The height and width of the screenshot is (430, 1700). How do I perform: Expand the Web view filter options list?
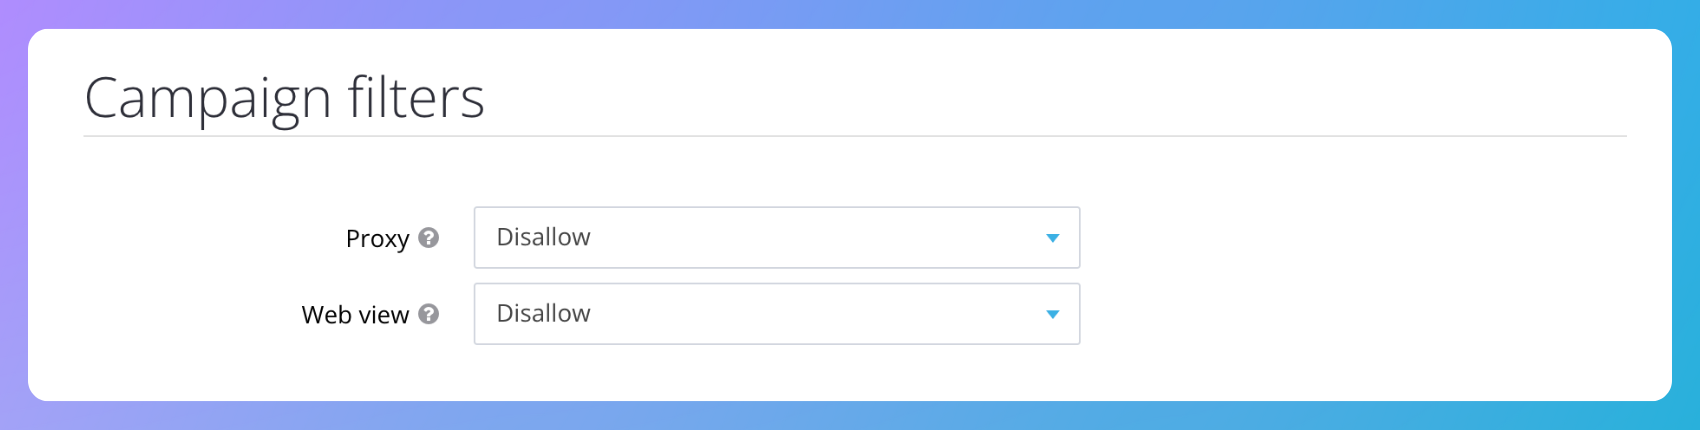pyautogui.click(x=776, y=314)
